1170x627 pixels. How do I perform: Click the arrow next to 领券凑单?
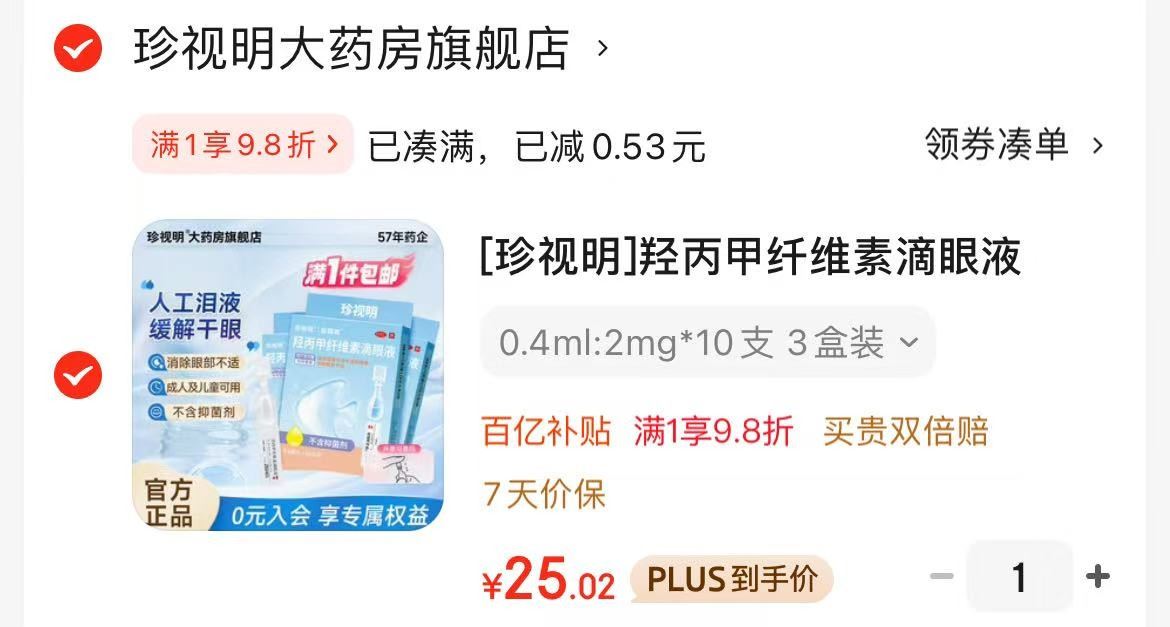pyautogui.click(x=1097, y=145)
